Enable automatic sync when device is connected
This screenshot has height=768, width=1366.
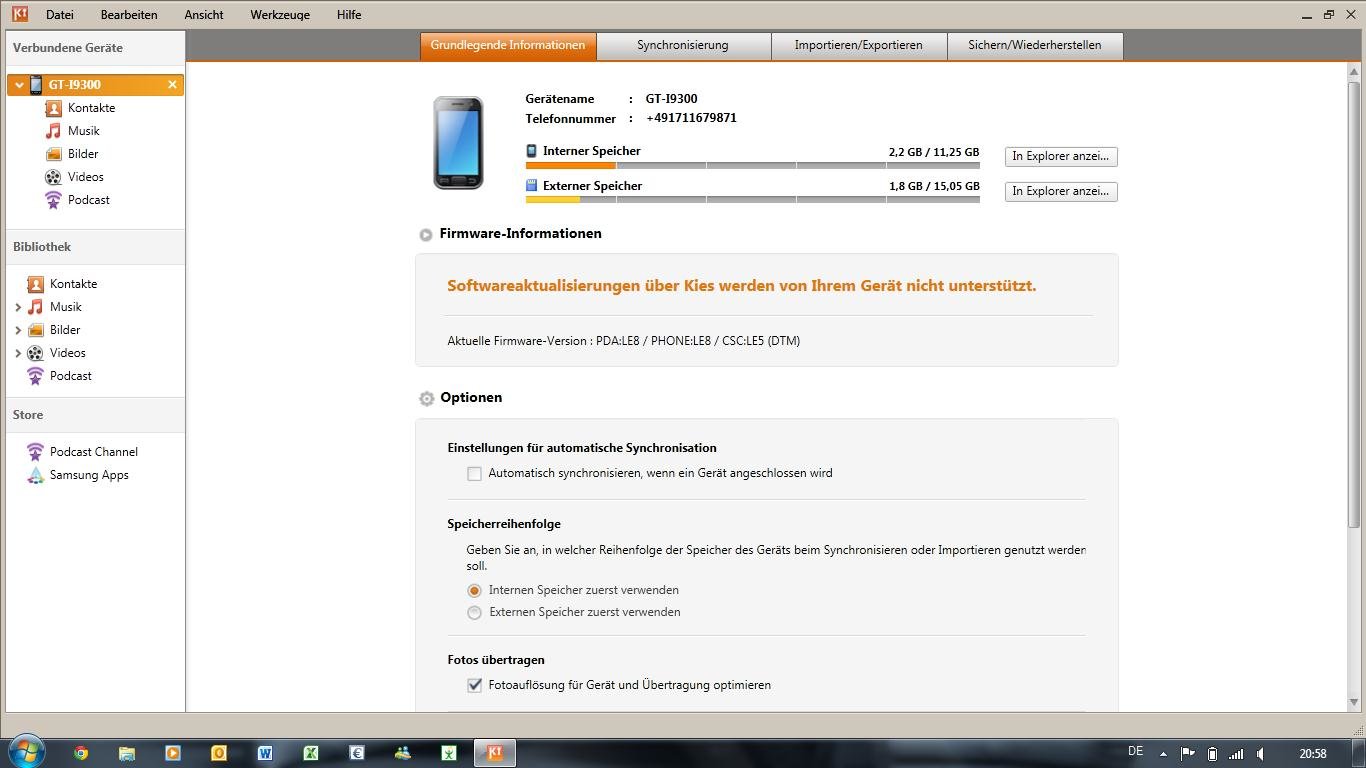(x=475, y=474)
